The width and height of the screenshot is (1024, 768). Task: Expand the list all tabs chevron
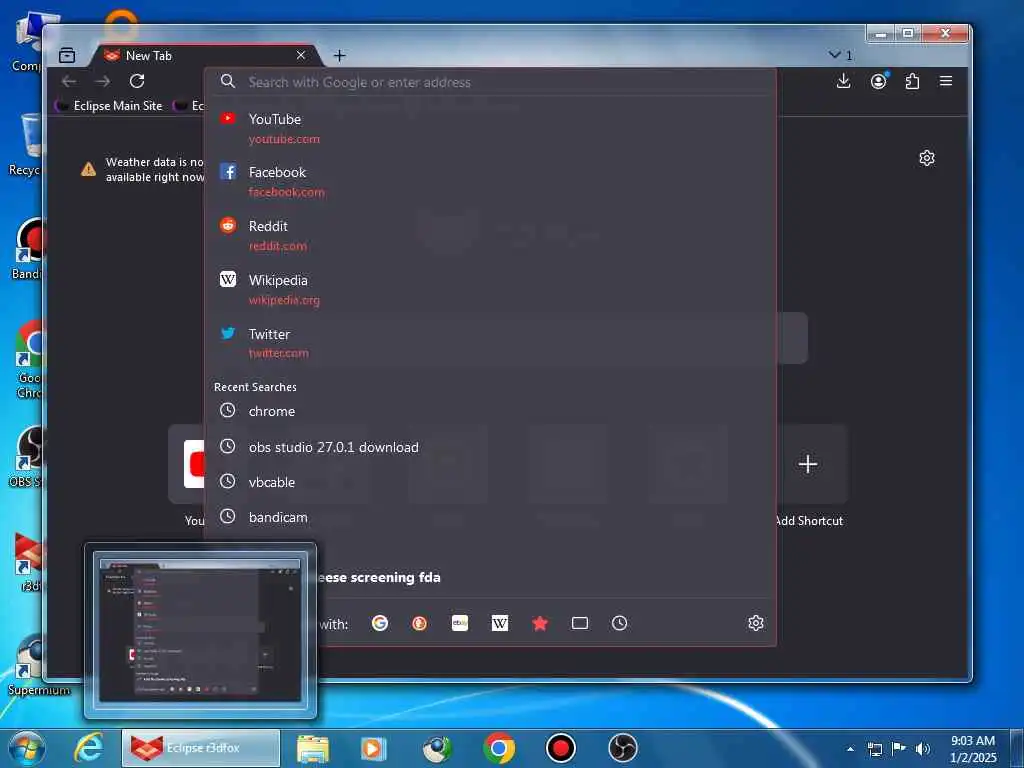(x=840, y=55)
